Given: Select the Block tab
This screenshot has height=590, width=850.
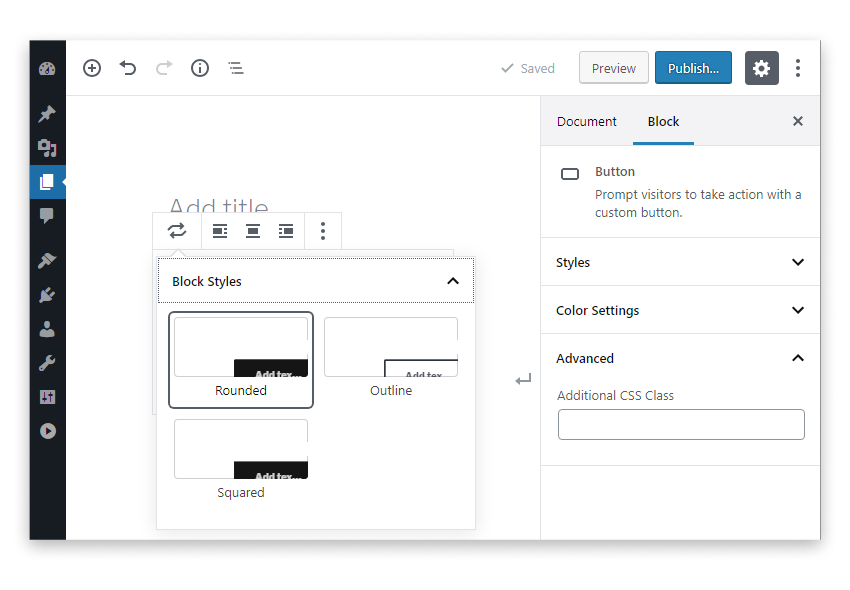Looking at the screenshot, I should click(x=663, y=121).
